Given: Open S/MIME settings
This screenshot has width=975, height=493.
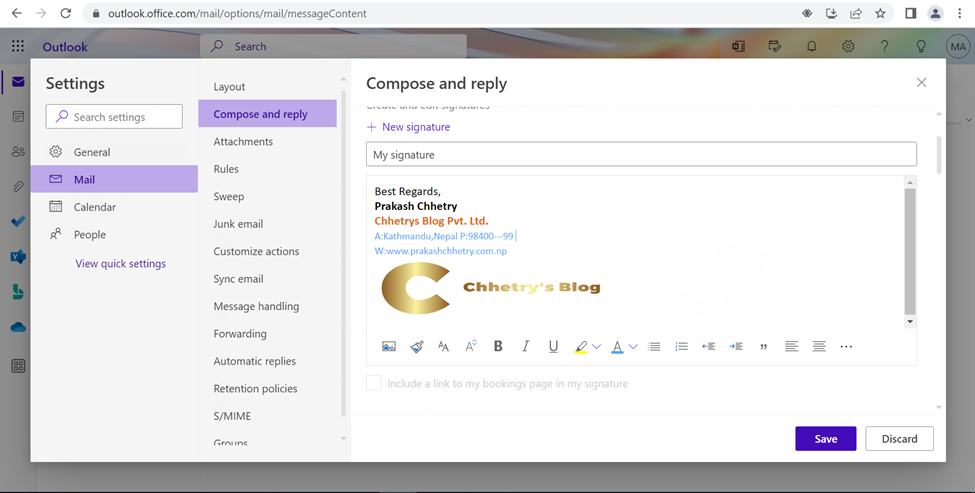Looking at the screenshot, I should click(267, 416).
